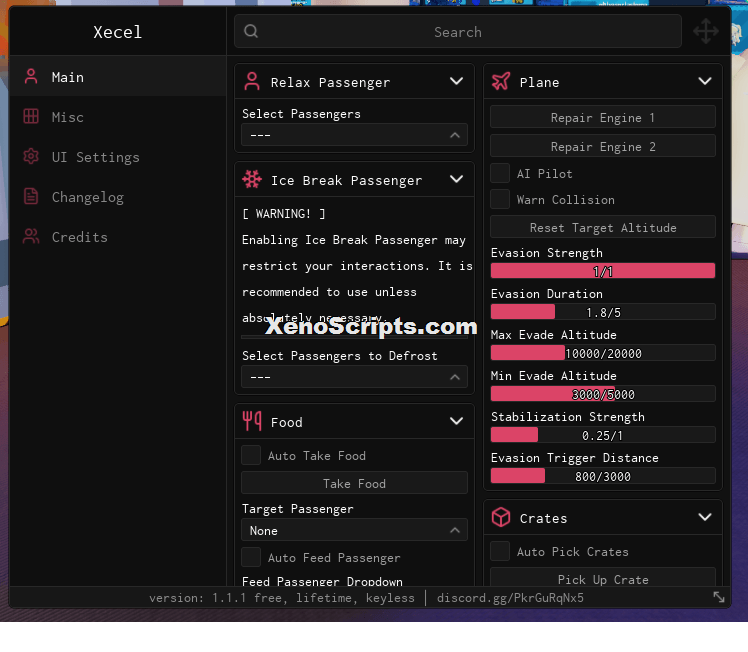
Task: Click Repair Engine 1 button
Action: pos(603,117)
